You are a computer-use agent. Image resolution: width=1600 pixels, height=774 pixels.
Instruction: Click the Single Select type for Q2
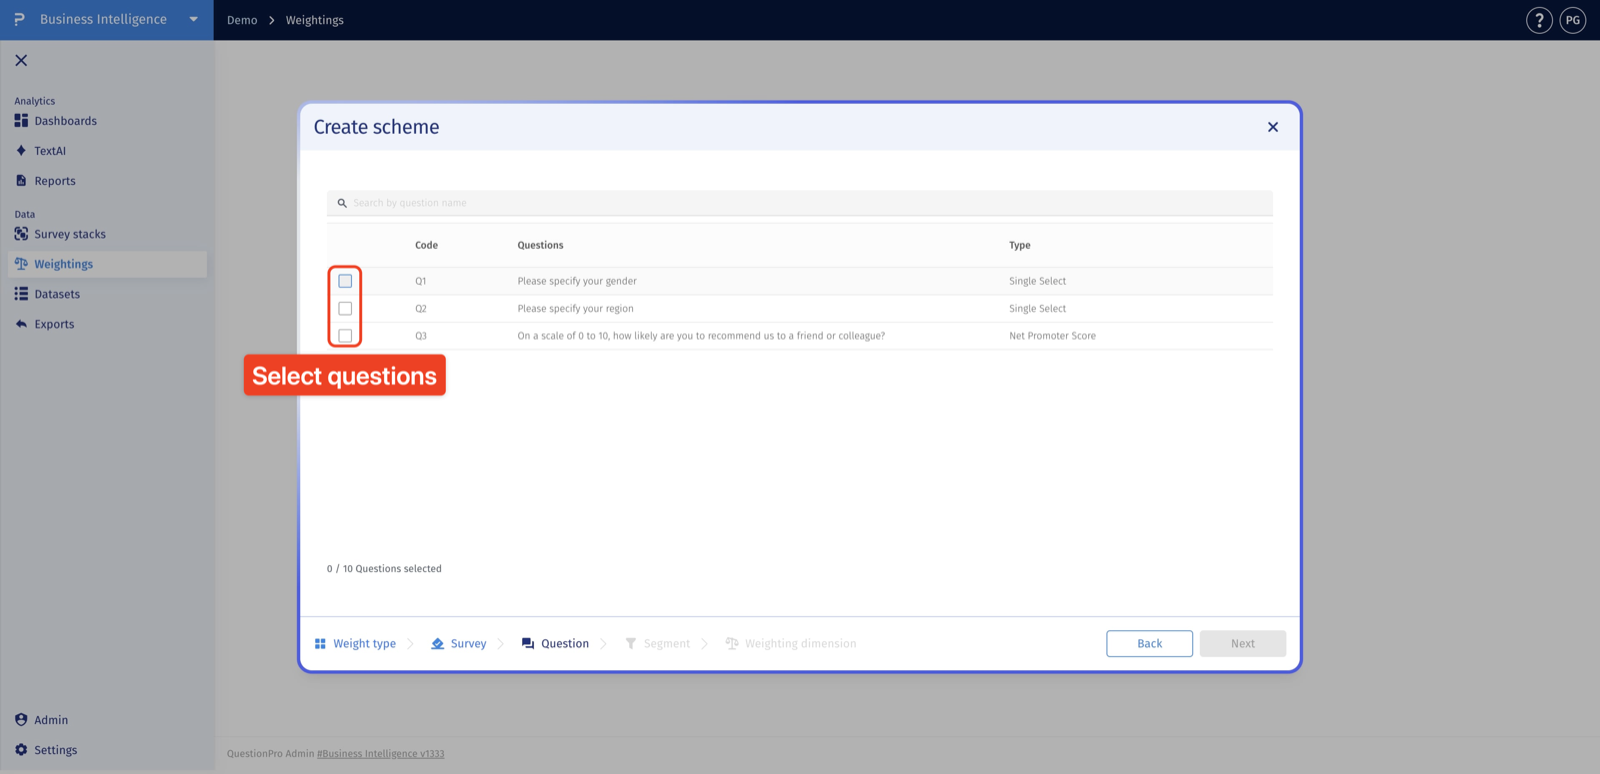pyautogui.click(x=1037, y=308)
